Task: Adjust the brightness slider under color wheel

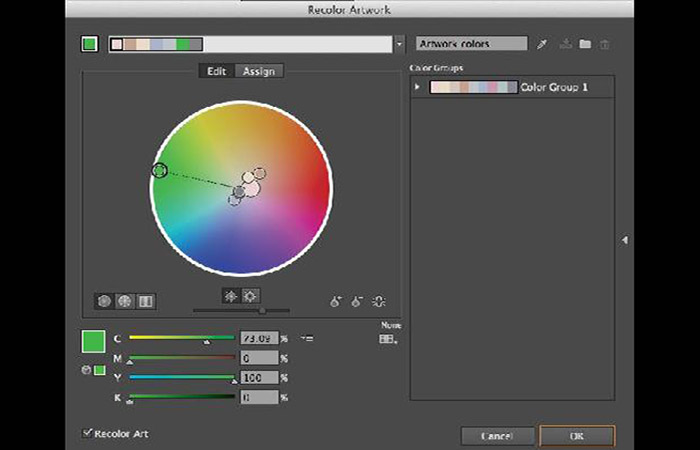Action: [x=241, y=311]
